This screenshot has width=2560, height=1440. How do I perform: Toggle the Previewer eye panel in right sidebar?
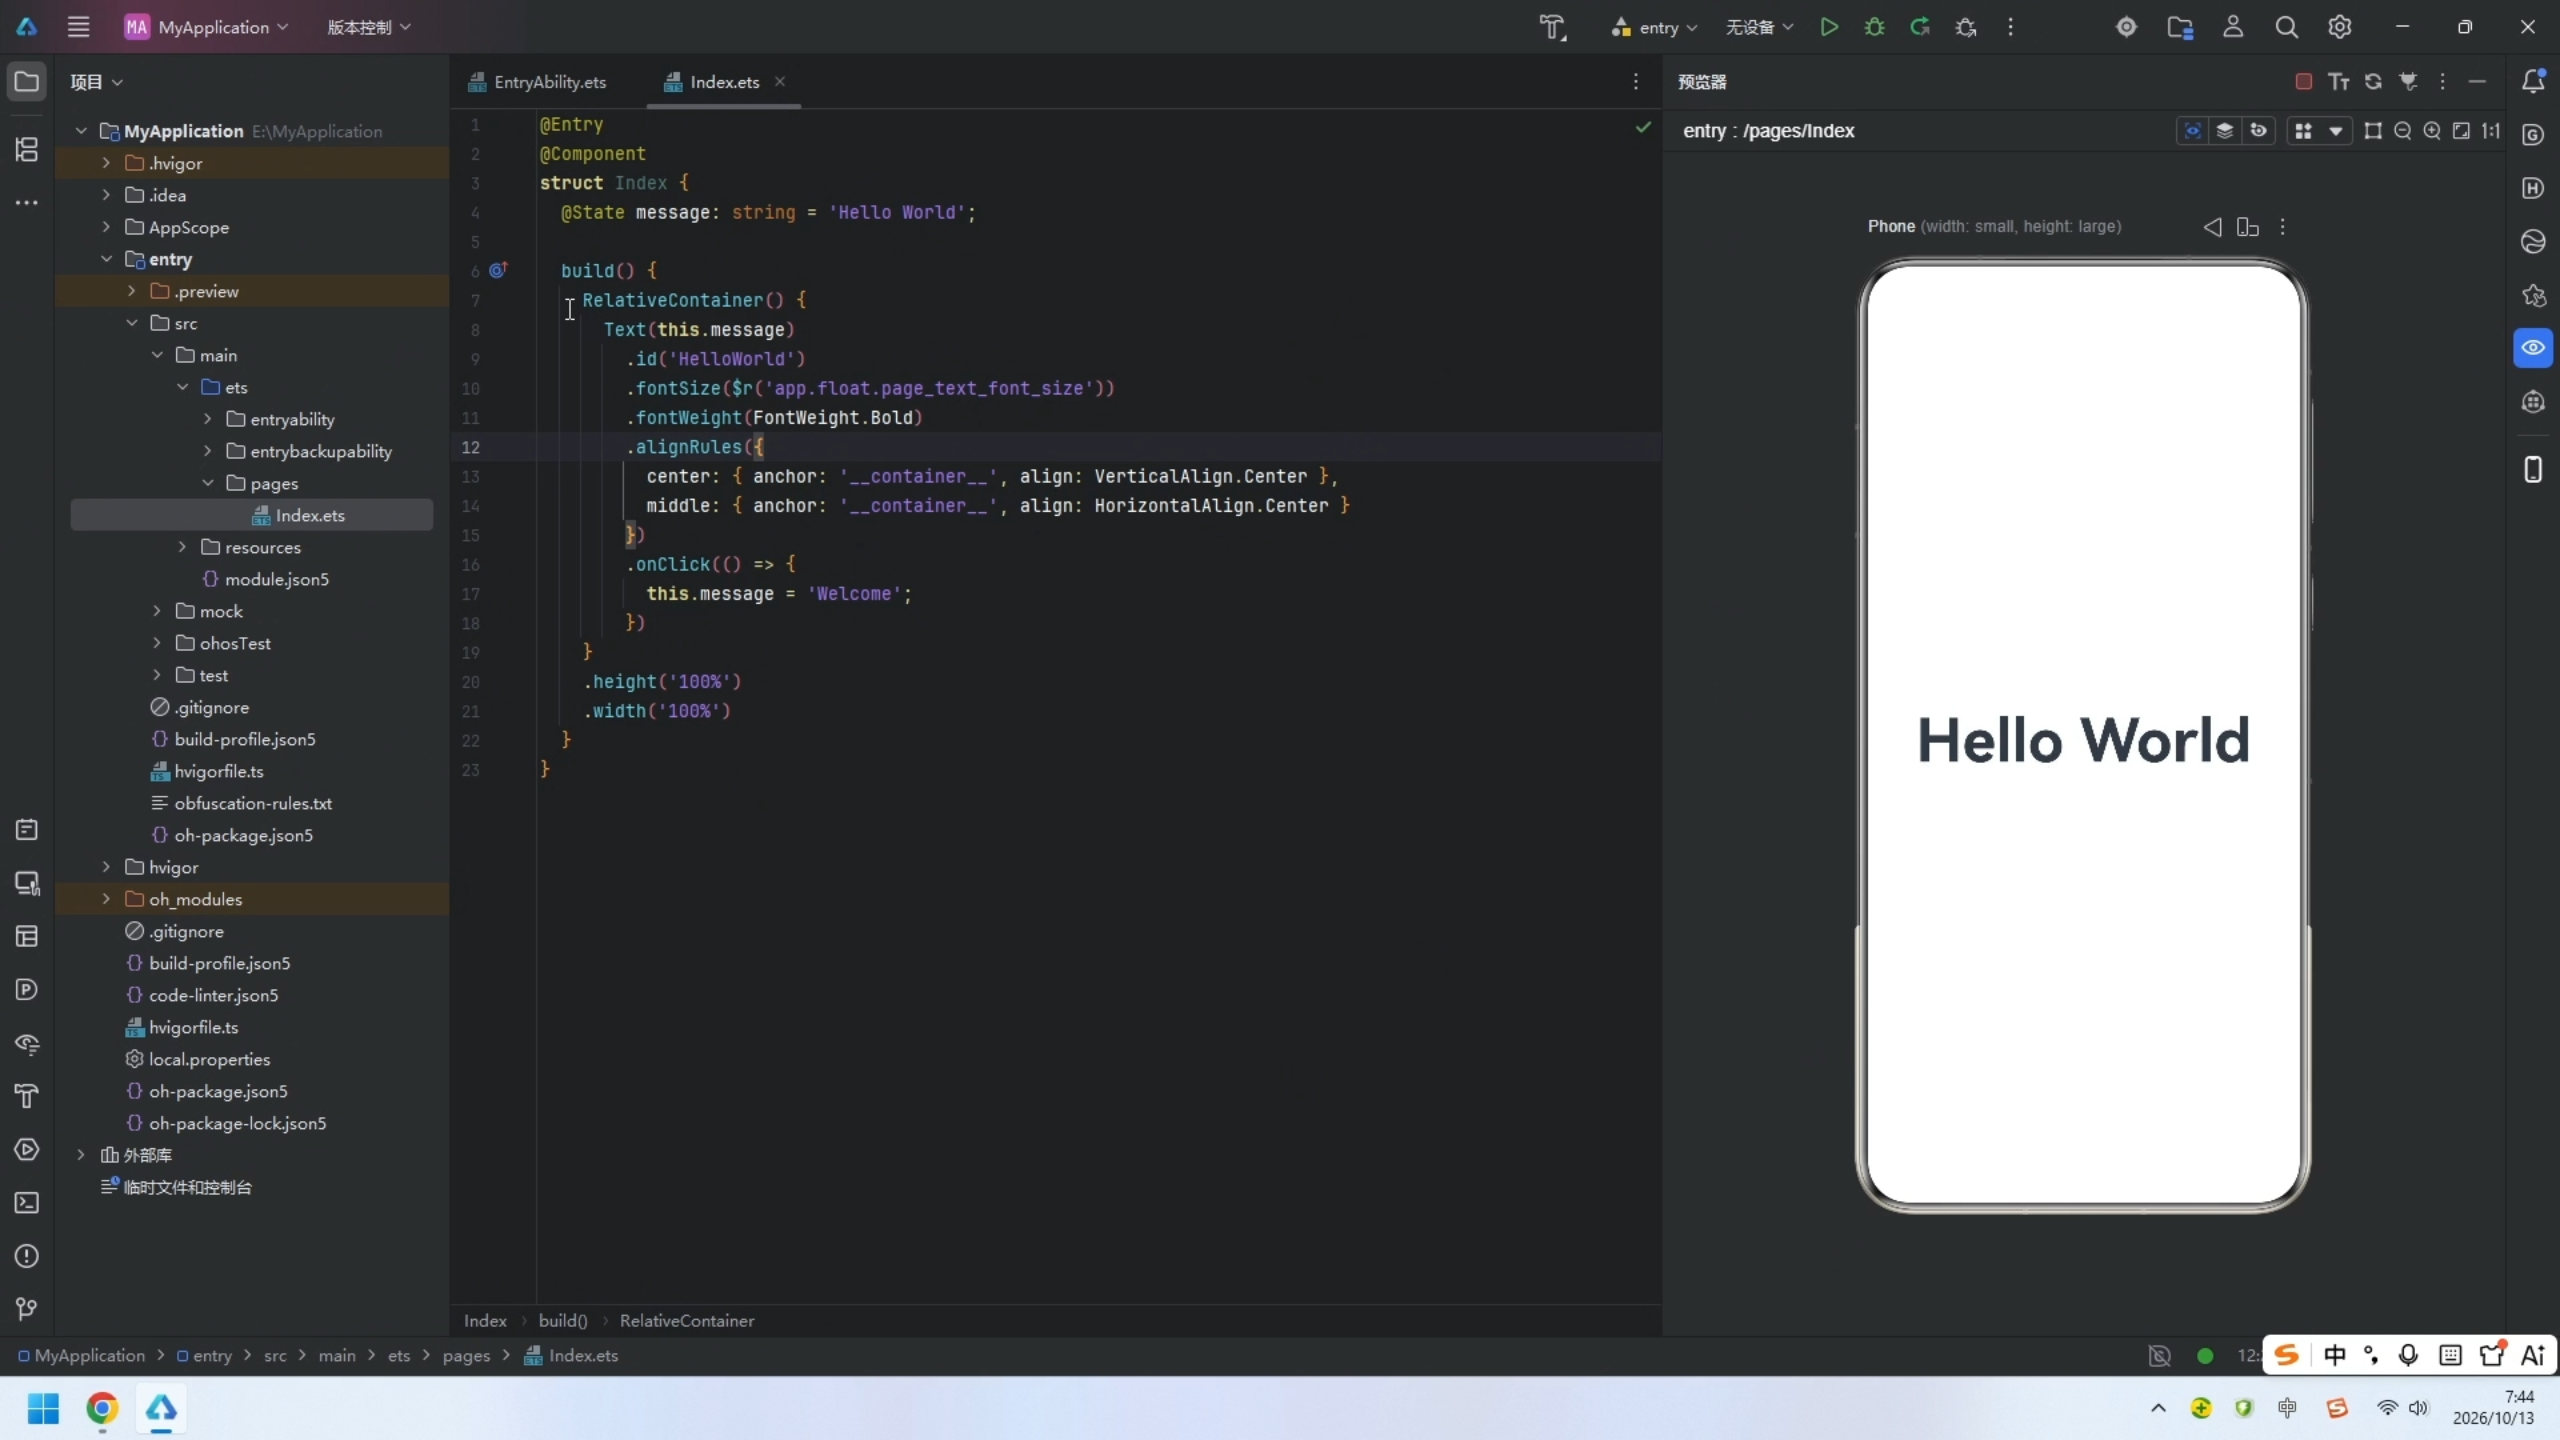point(2533,348)
